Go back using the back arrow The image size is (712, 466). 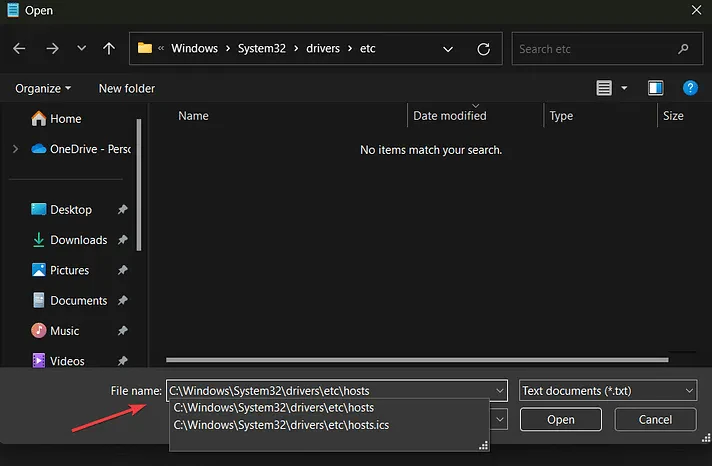point(19,48)
